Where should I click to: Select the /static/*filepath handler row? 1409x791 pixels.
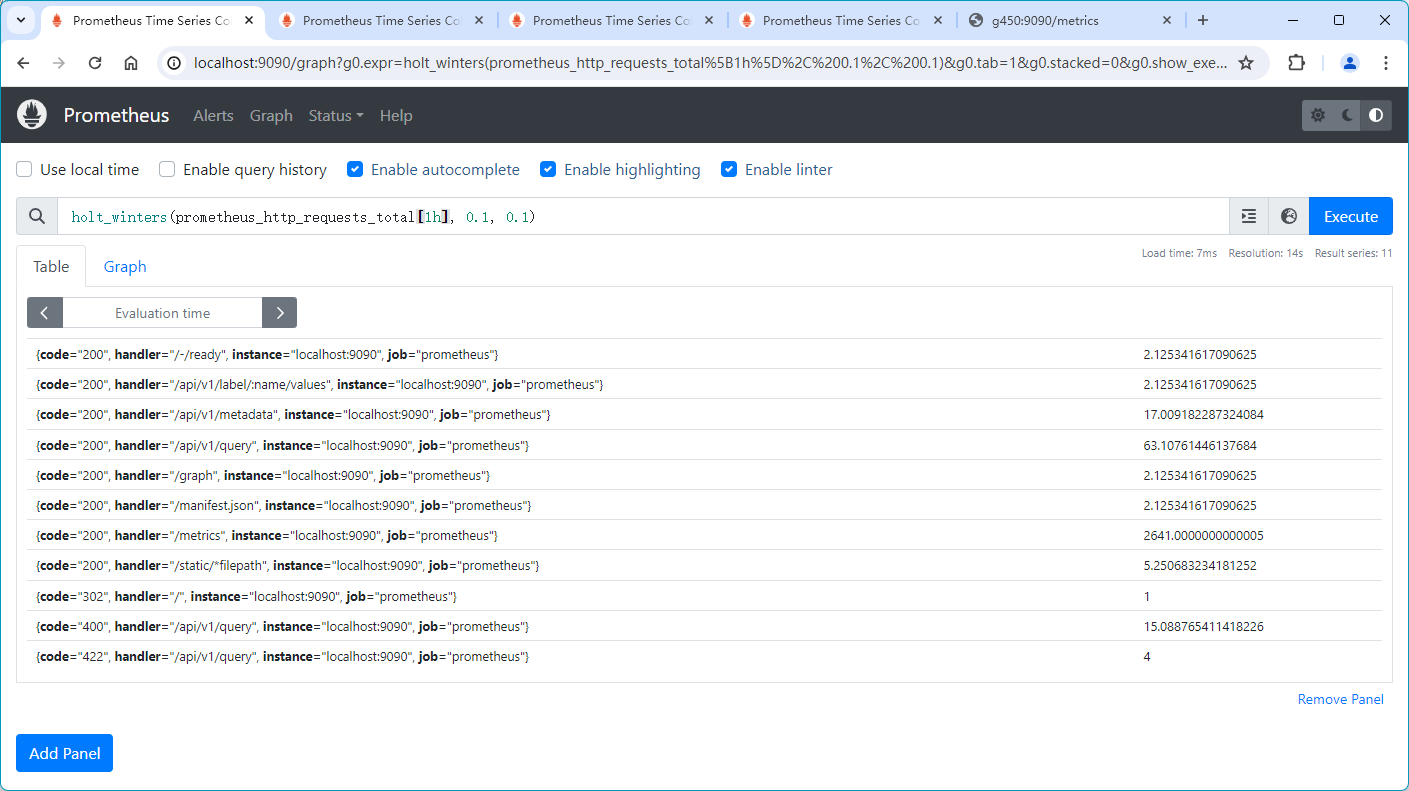704,565
